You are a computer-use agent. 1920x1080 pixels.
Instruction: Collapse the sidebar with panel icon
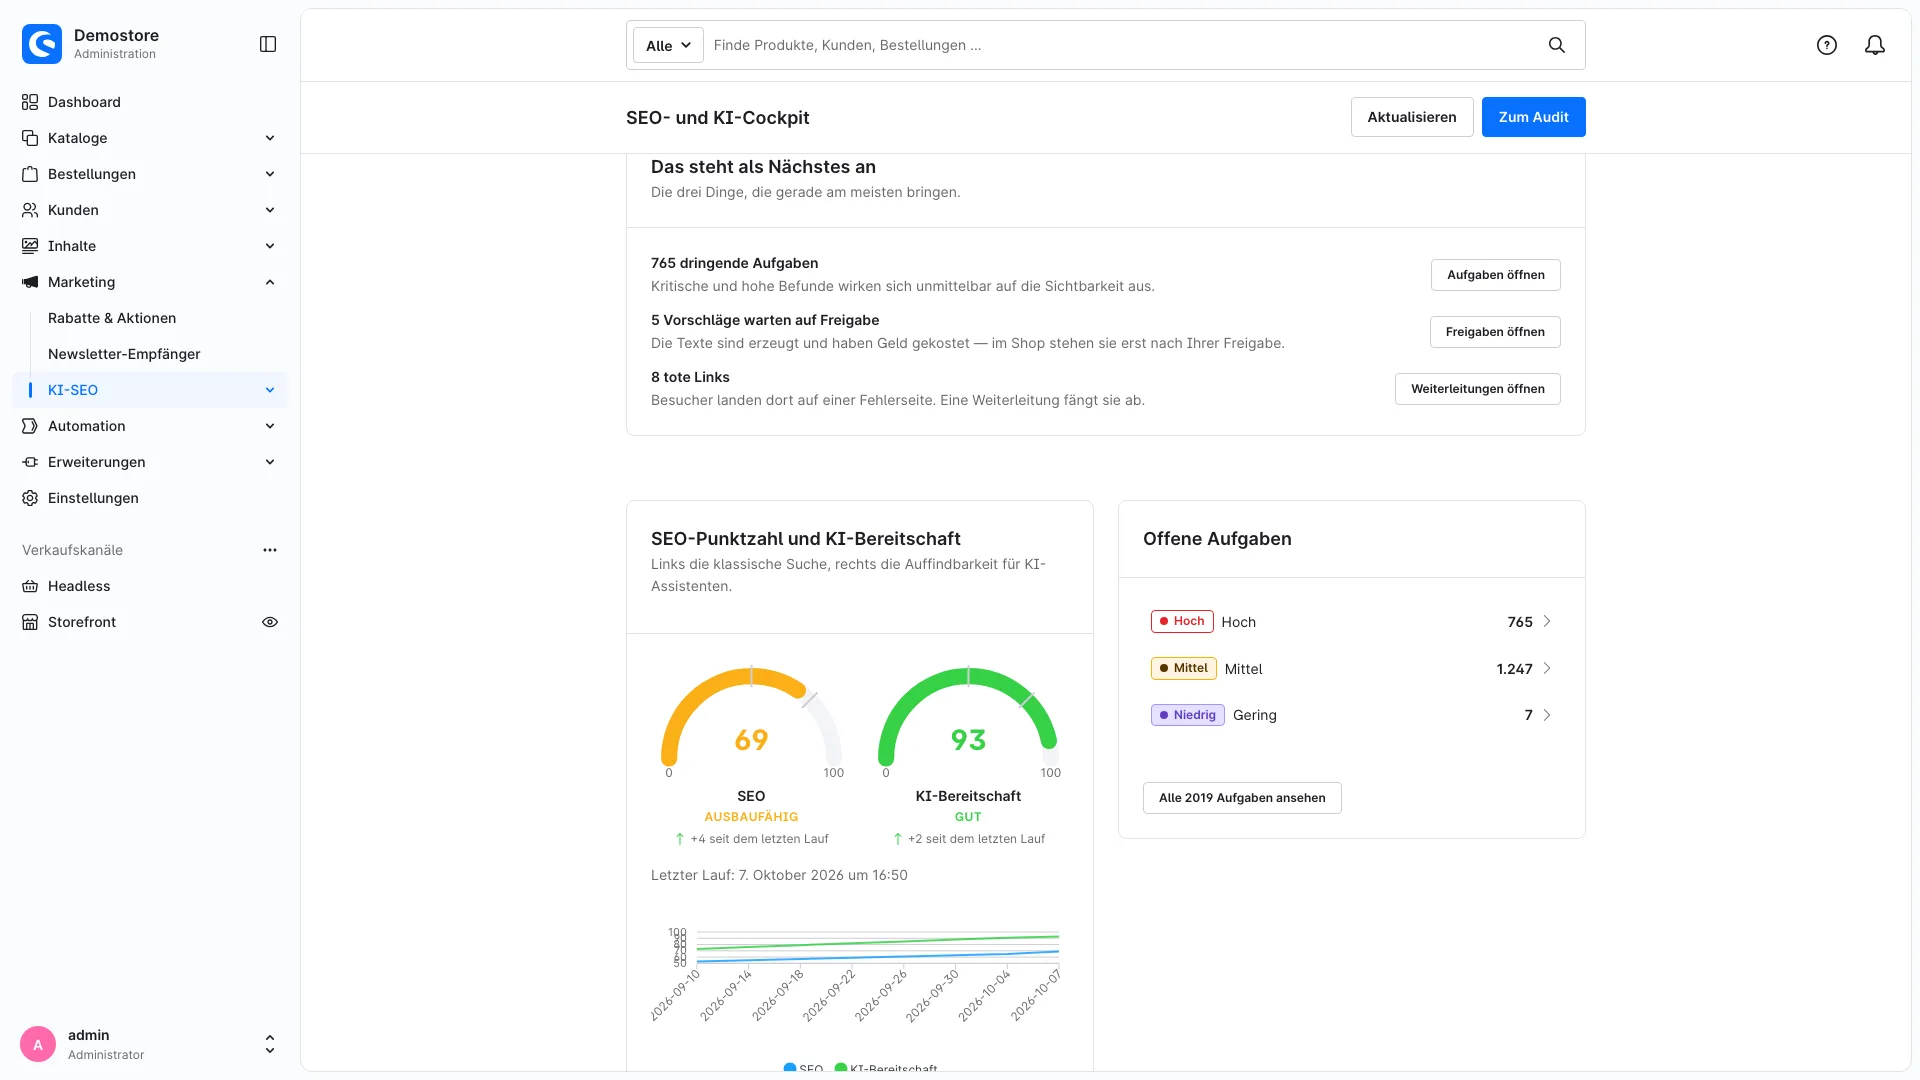(x=268, y=44)
